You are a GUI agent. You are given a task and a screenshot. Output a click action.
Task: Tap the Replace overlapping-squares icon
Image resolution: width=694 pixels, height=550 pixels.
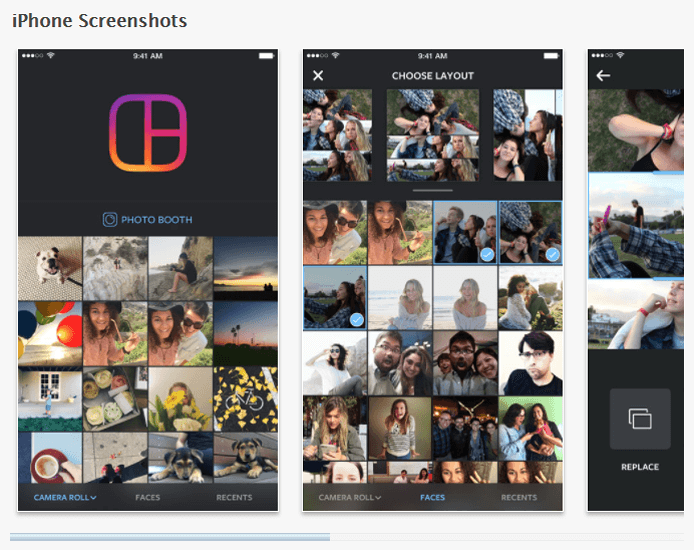(640, 419)
